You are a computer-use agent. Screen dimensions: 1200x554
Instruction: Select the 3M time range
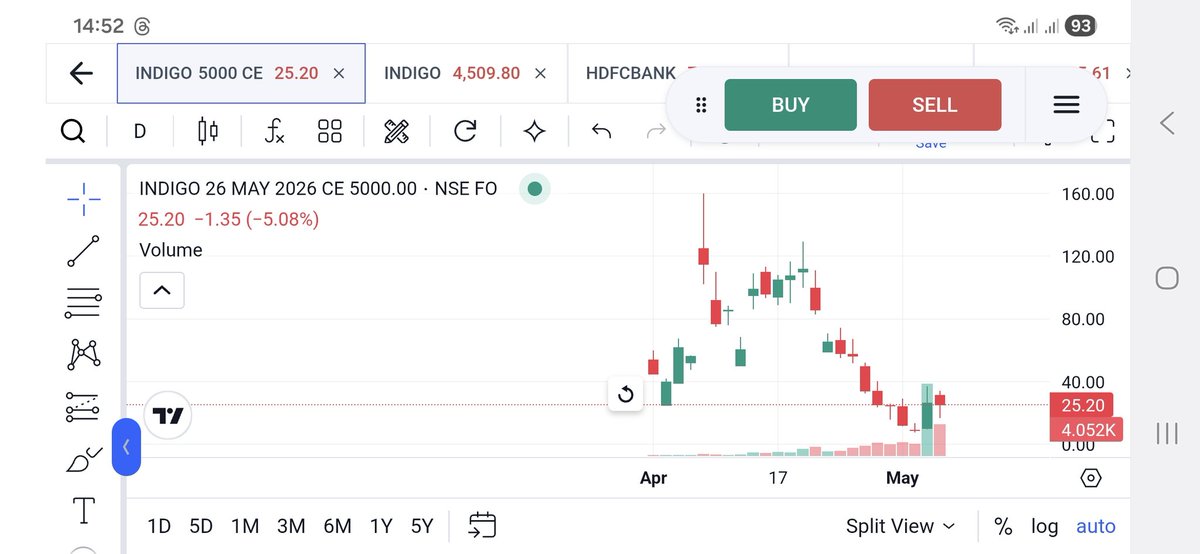tap(291, 526)
